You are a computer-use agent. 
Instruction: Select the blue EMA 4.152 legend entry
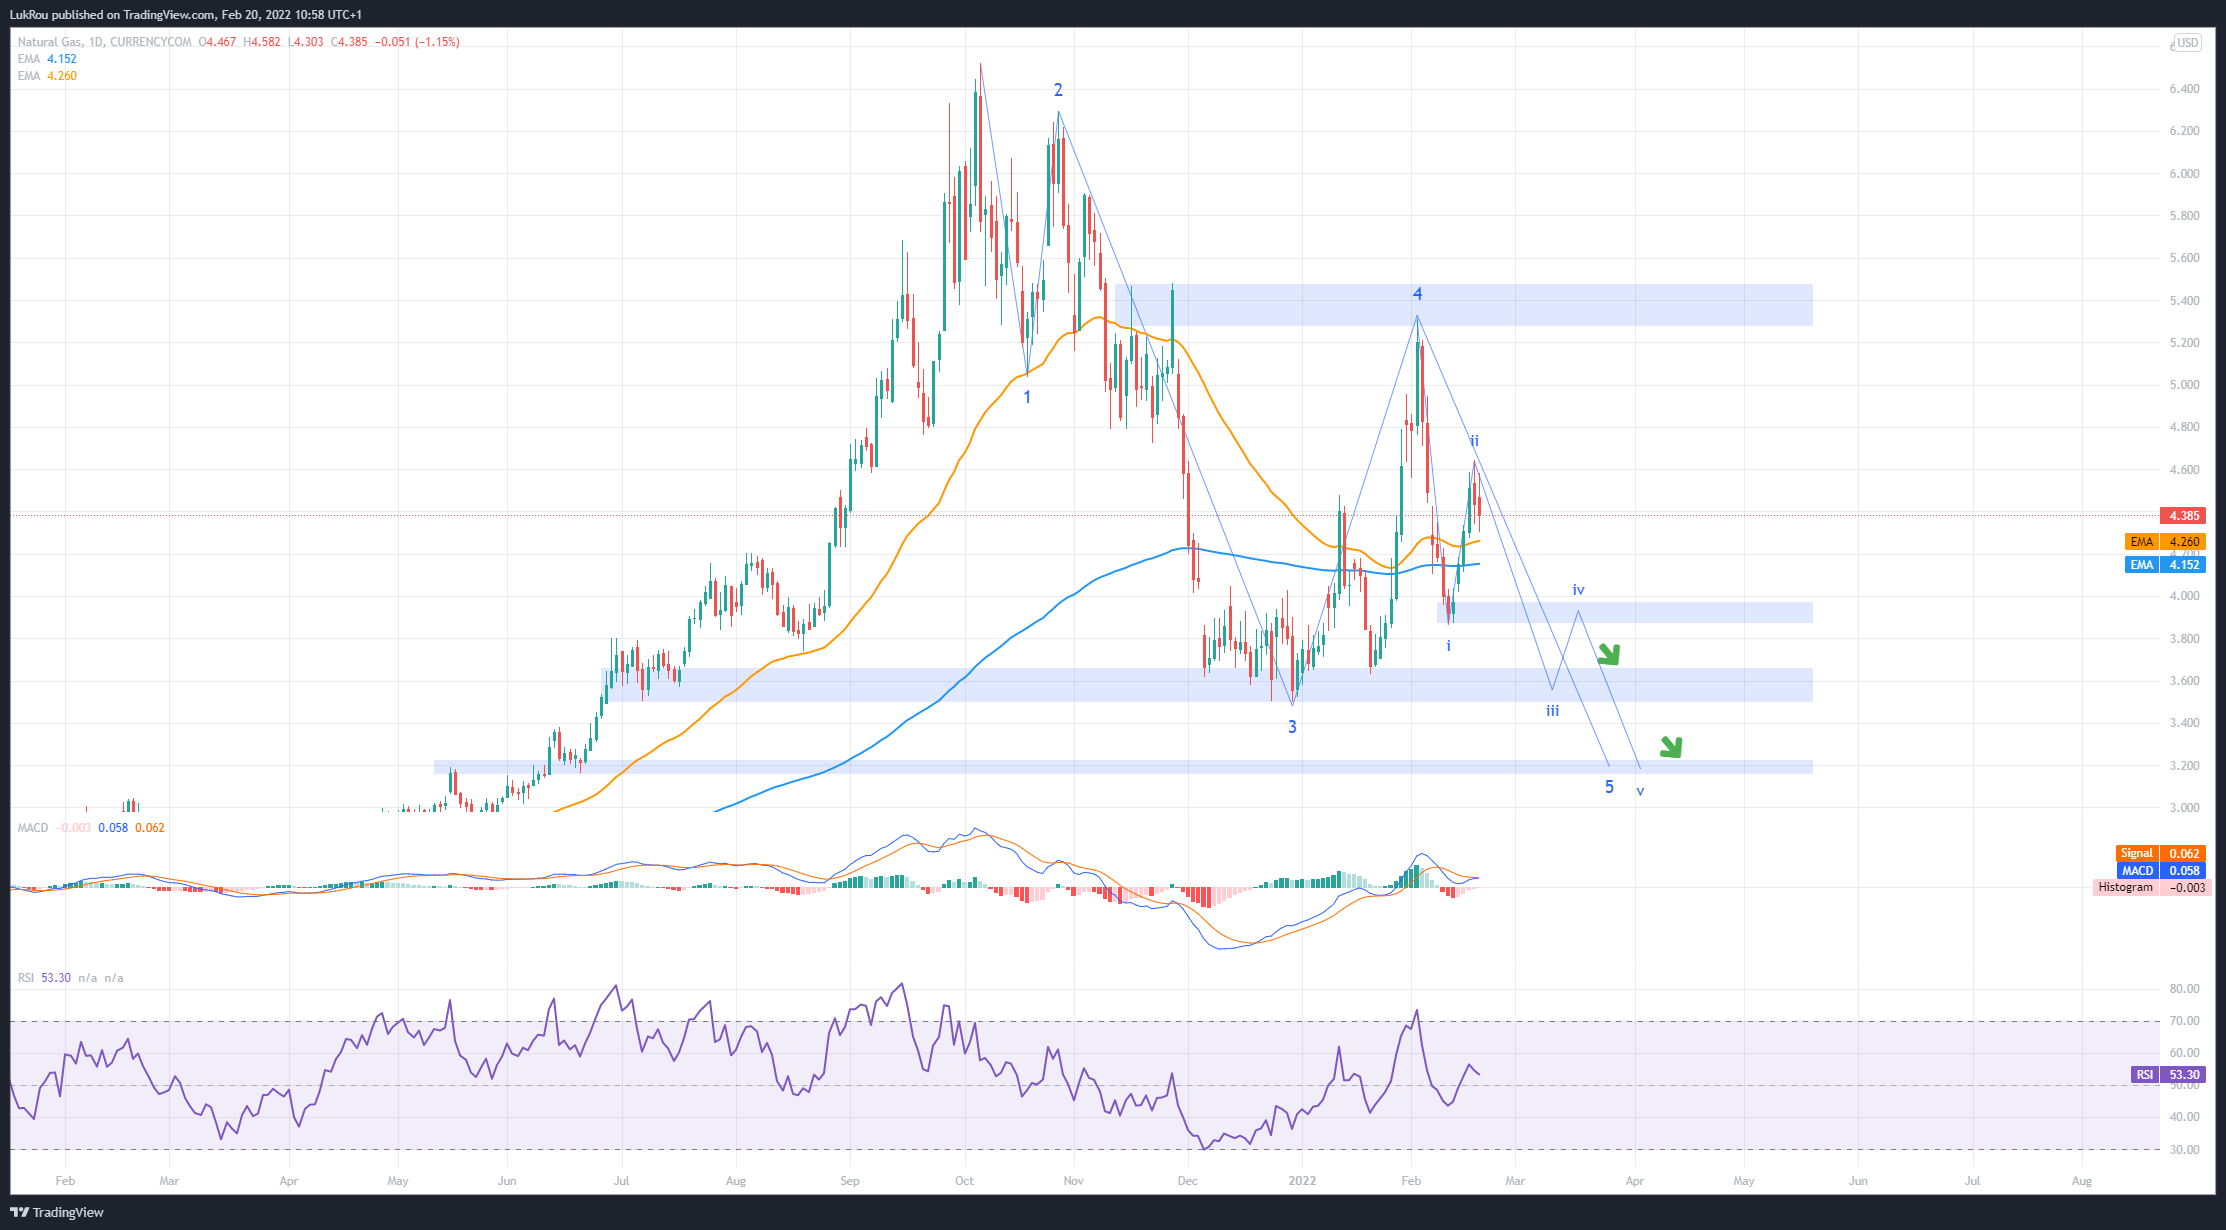click(x=47, y=59)
